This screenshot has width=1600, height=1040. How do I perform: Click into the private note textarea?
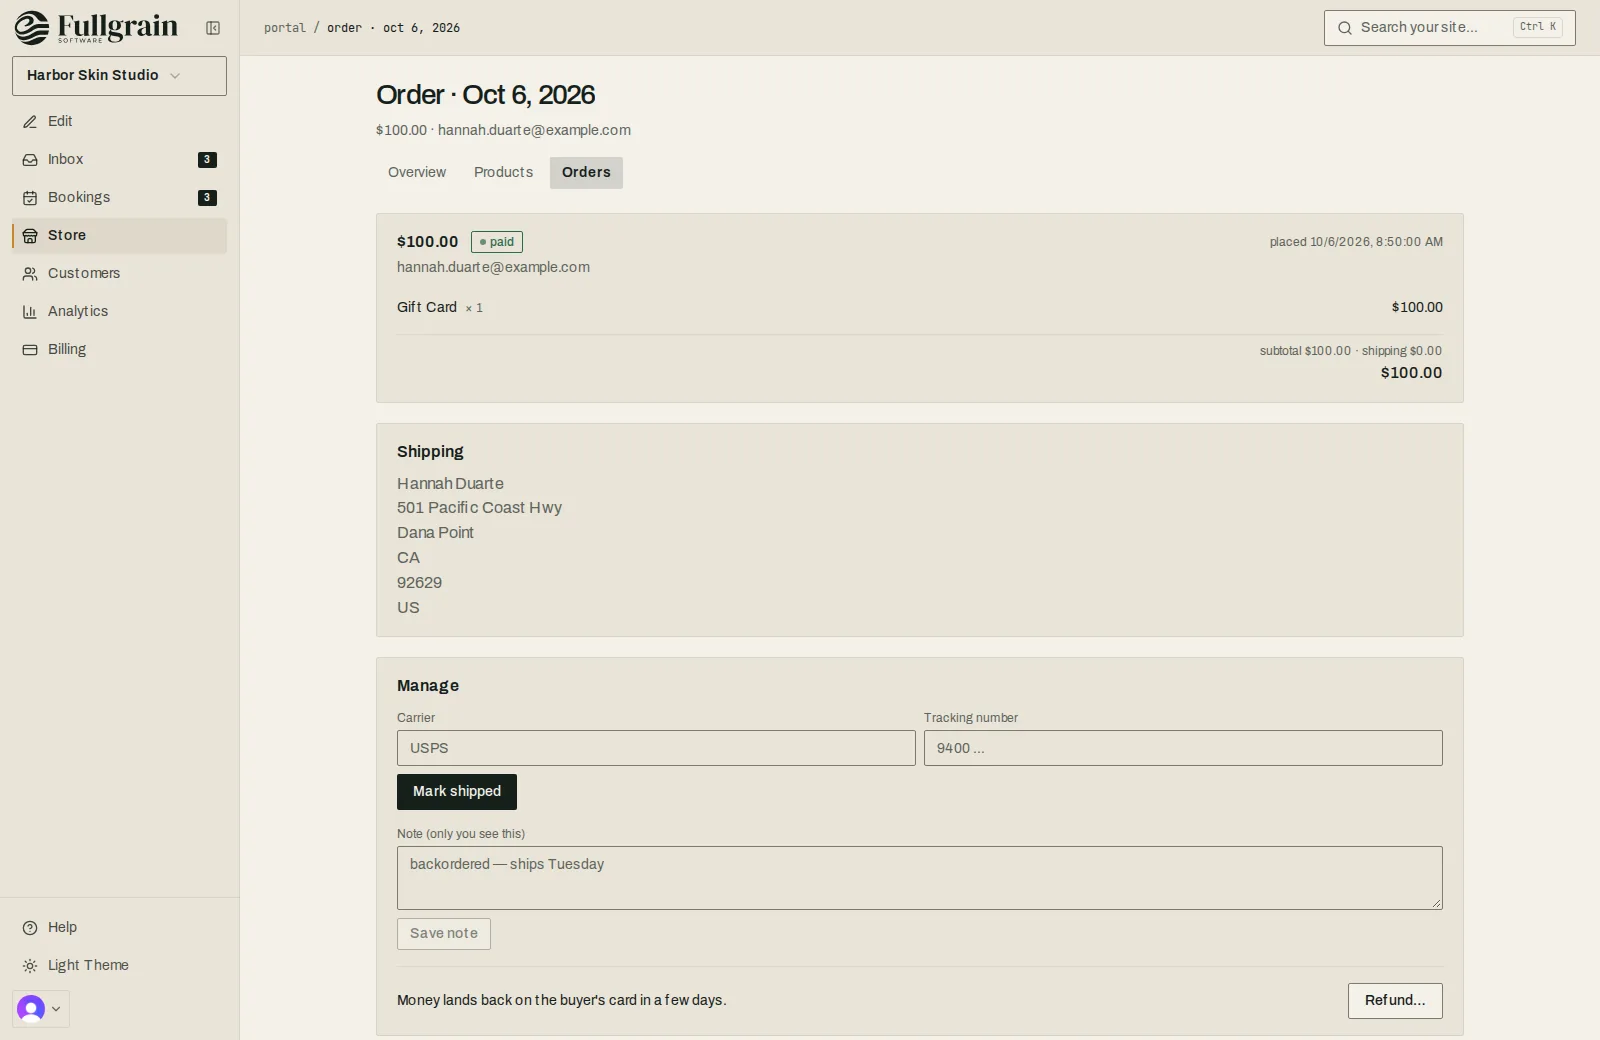[920, 878]
